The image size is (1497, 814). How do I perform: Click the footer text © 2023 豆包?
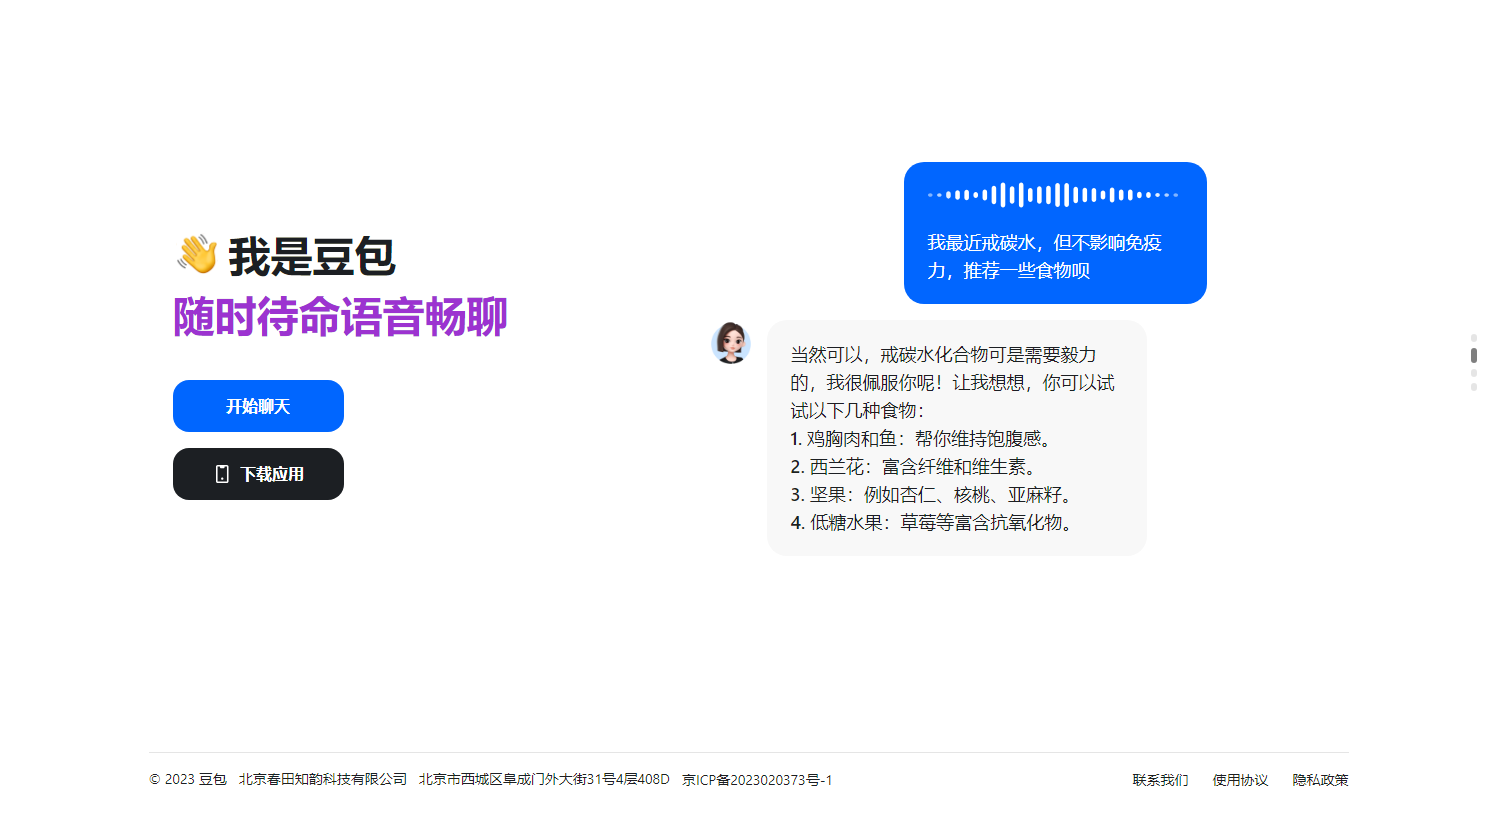tap(188, 780)
